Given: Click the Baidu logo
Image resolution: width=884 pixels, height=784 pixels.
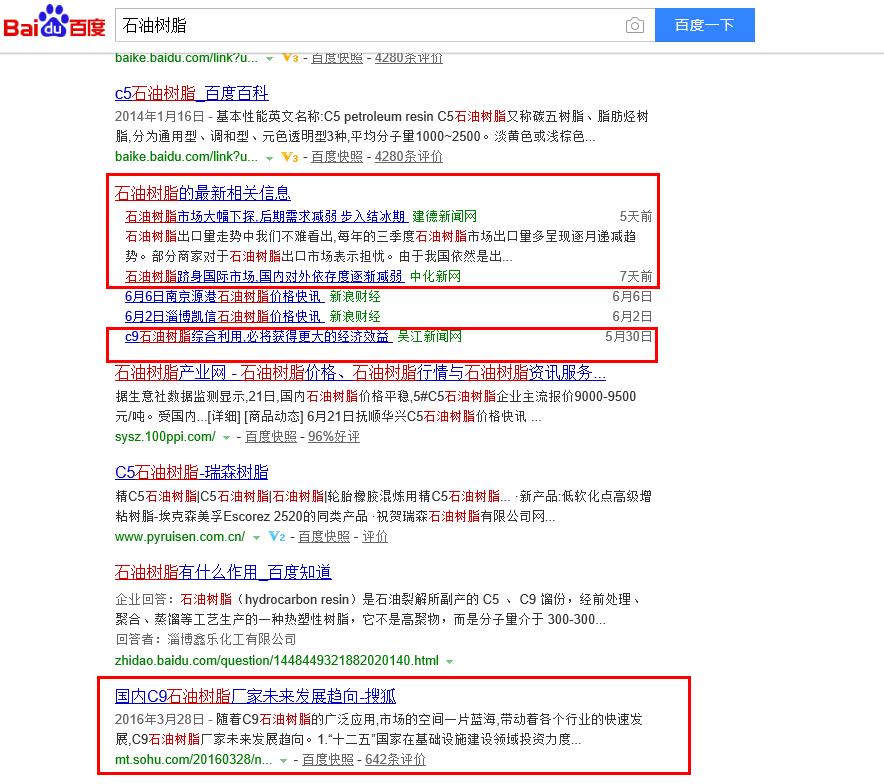Looking at the screenshot, I should [x=55, y=23].
